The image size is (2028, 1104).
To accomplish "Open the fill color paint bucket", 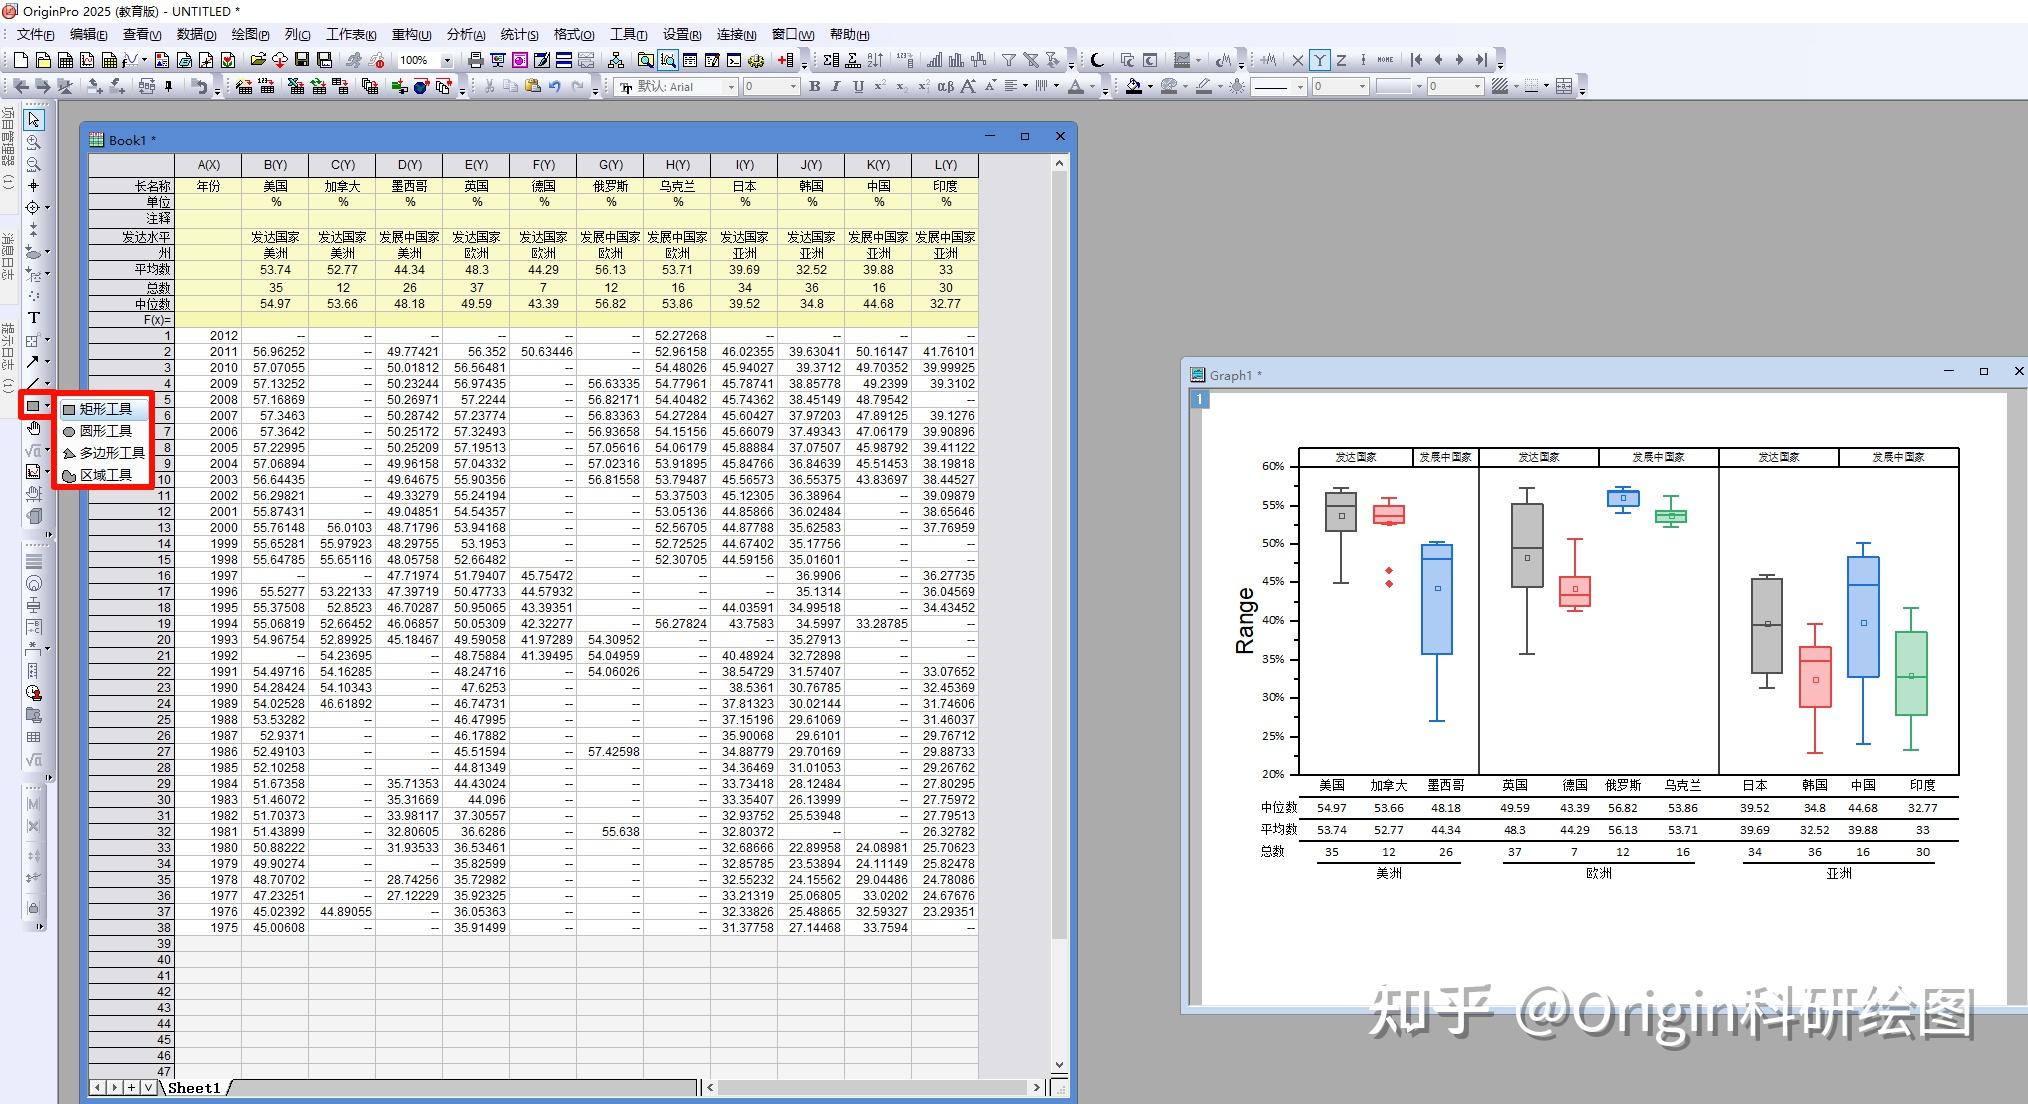I will pyautogui.click(x=1133, y=87).
